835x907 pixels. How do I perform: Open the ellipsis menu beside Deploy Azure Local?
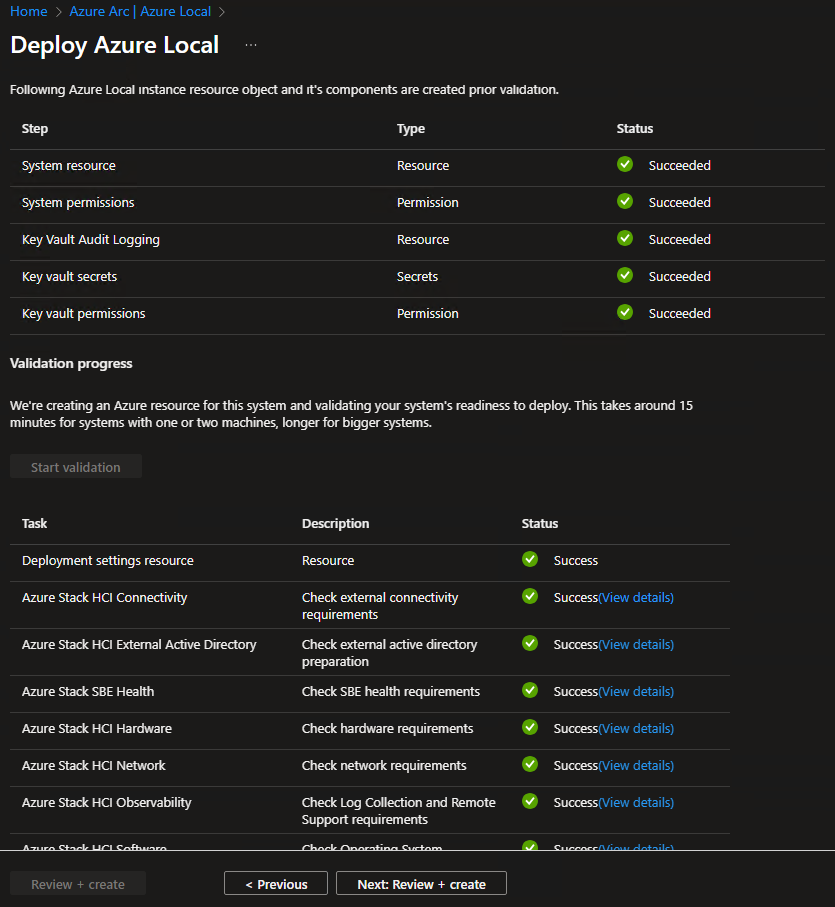click(x=250, y=45)
